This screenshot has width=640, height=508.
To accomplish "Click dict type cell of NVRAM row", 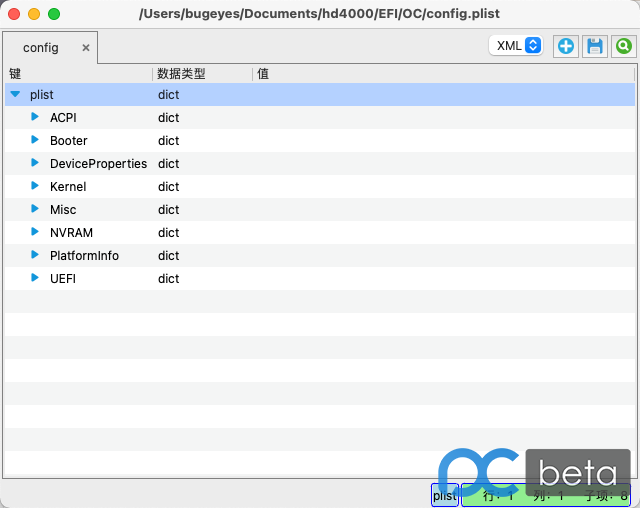I will tap(169, 233).
